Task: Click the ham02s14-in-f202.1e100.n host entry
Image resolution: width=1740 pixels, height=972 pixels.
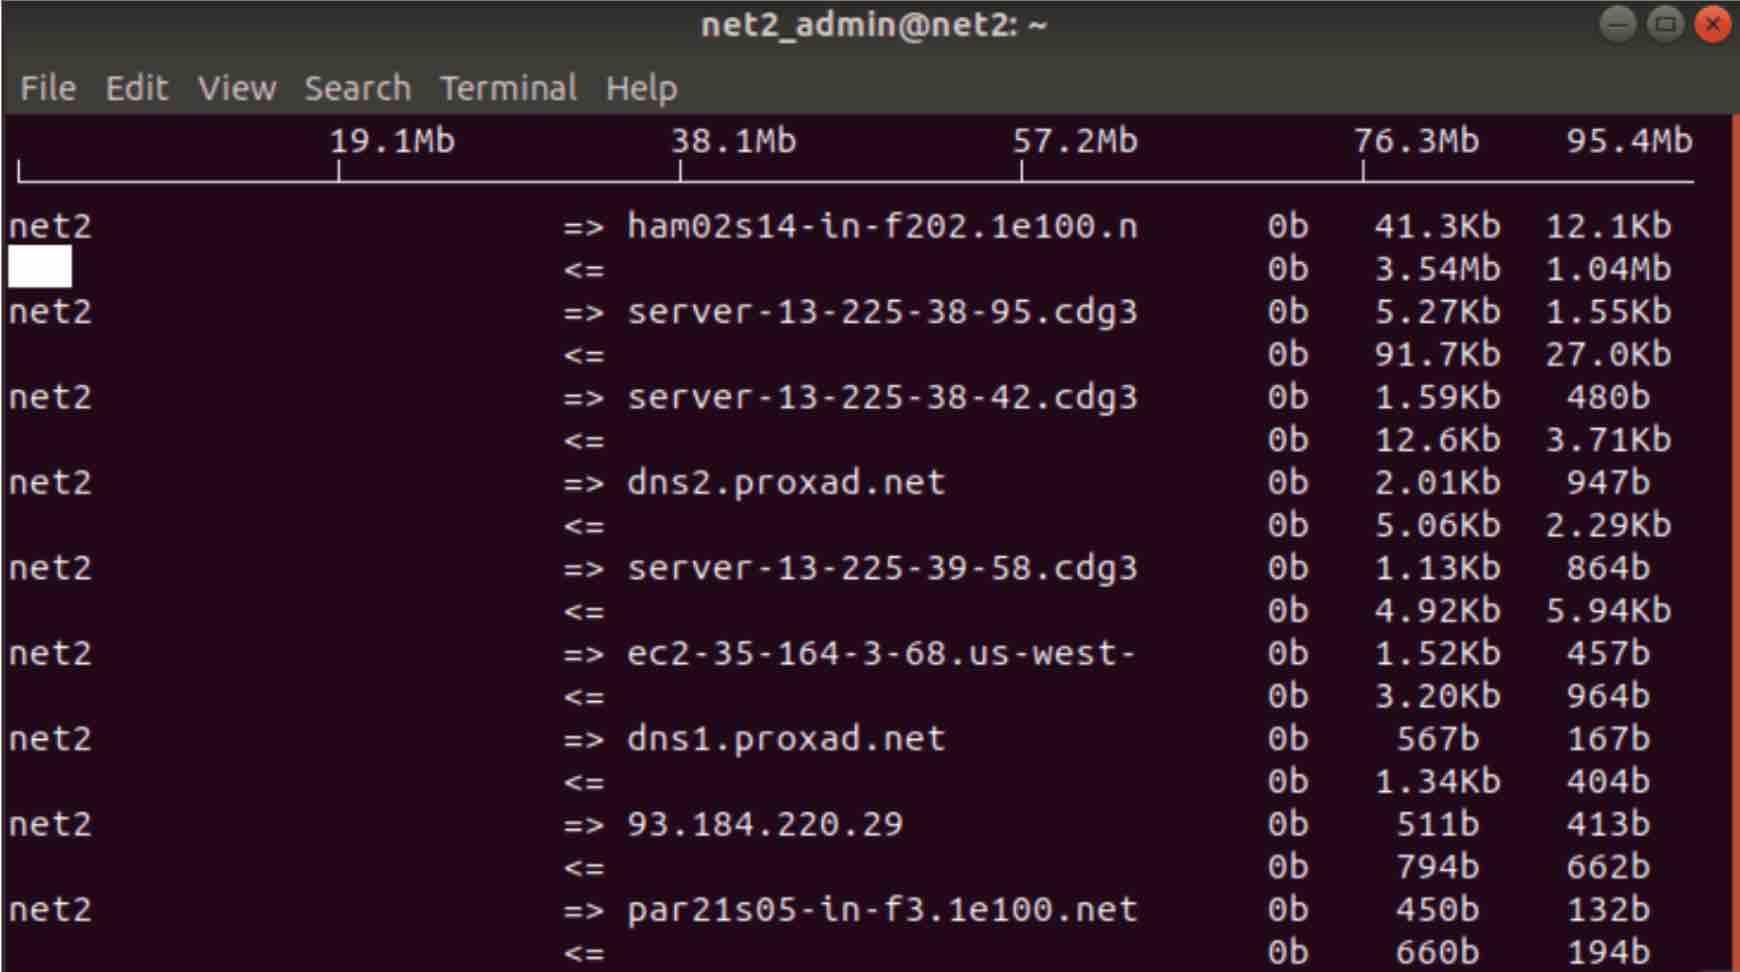Action: tap(882, 226)
